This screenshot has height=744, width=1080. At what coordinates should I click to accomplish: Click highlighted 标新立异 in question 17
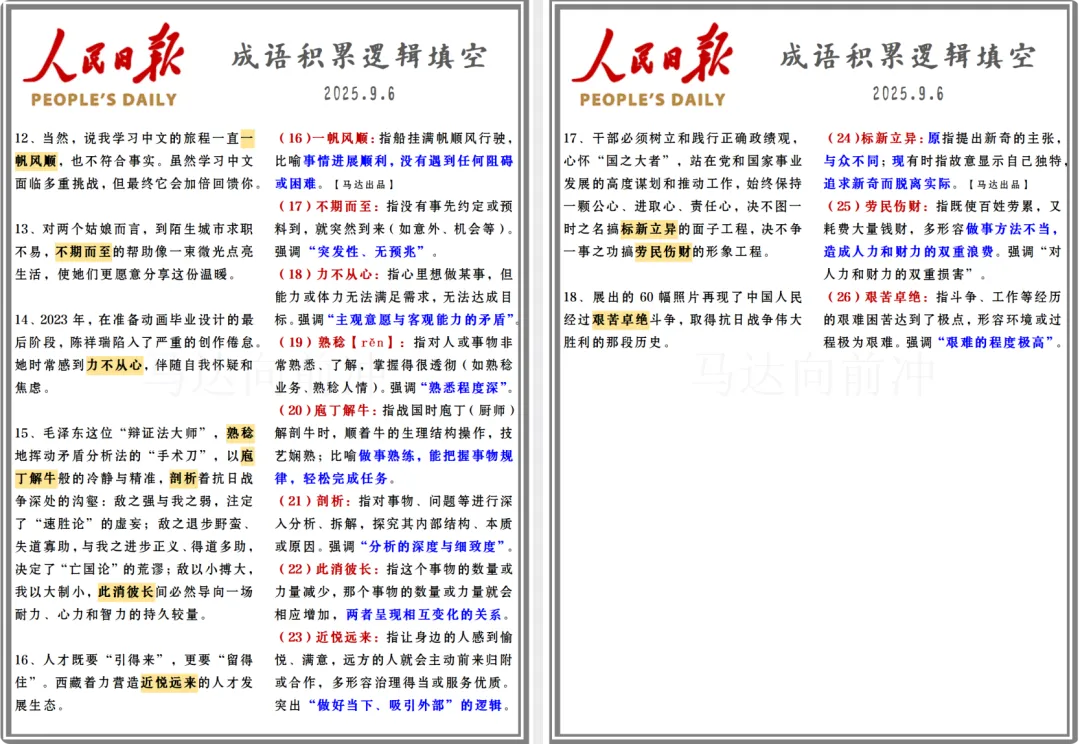pyautogui.click(x=649, y=229)
